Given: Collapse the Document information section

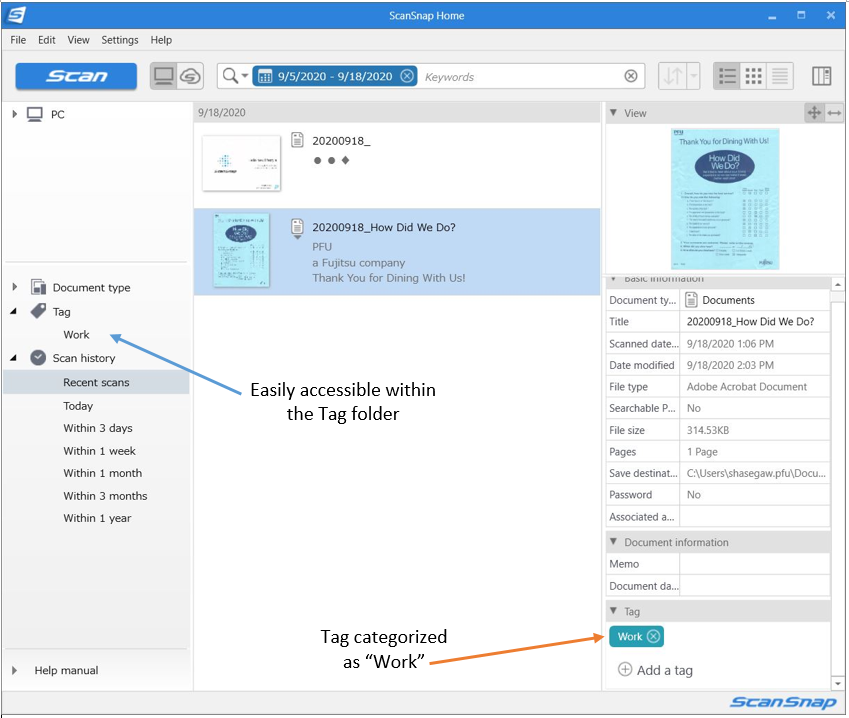Looking at the screenshot, I should click(x=613, y=541).
